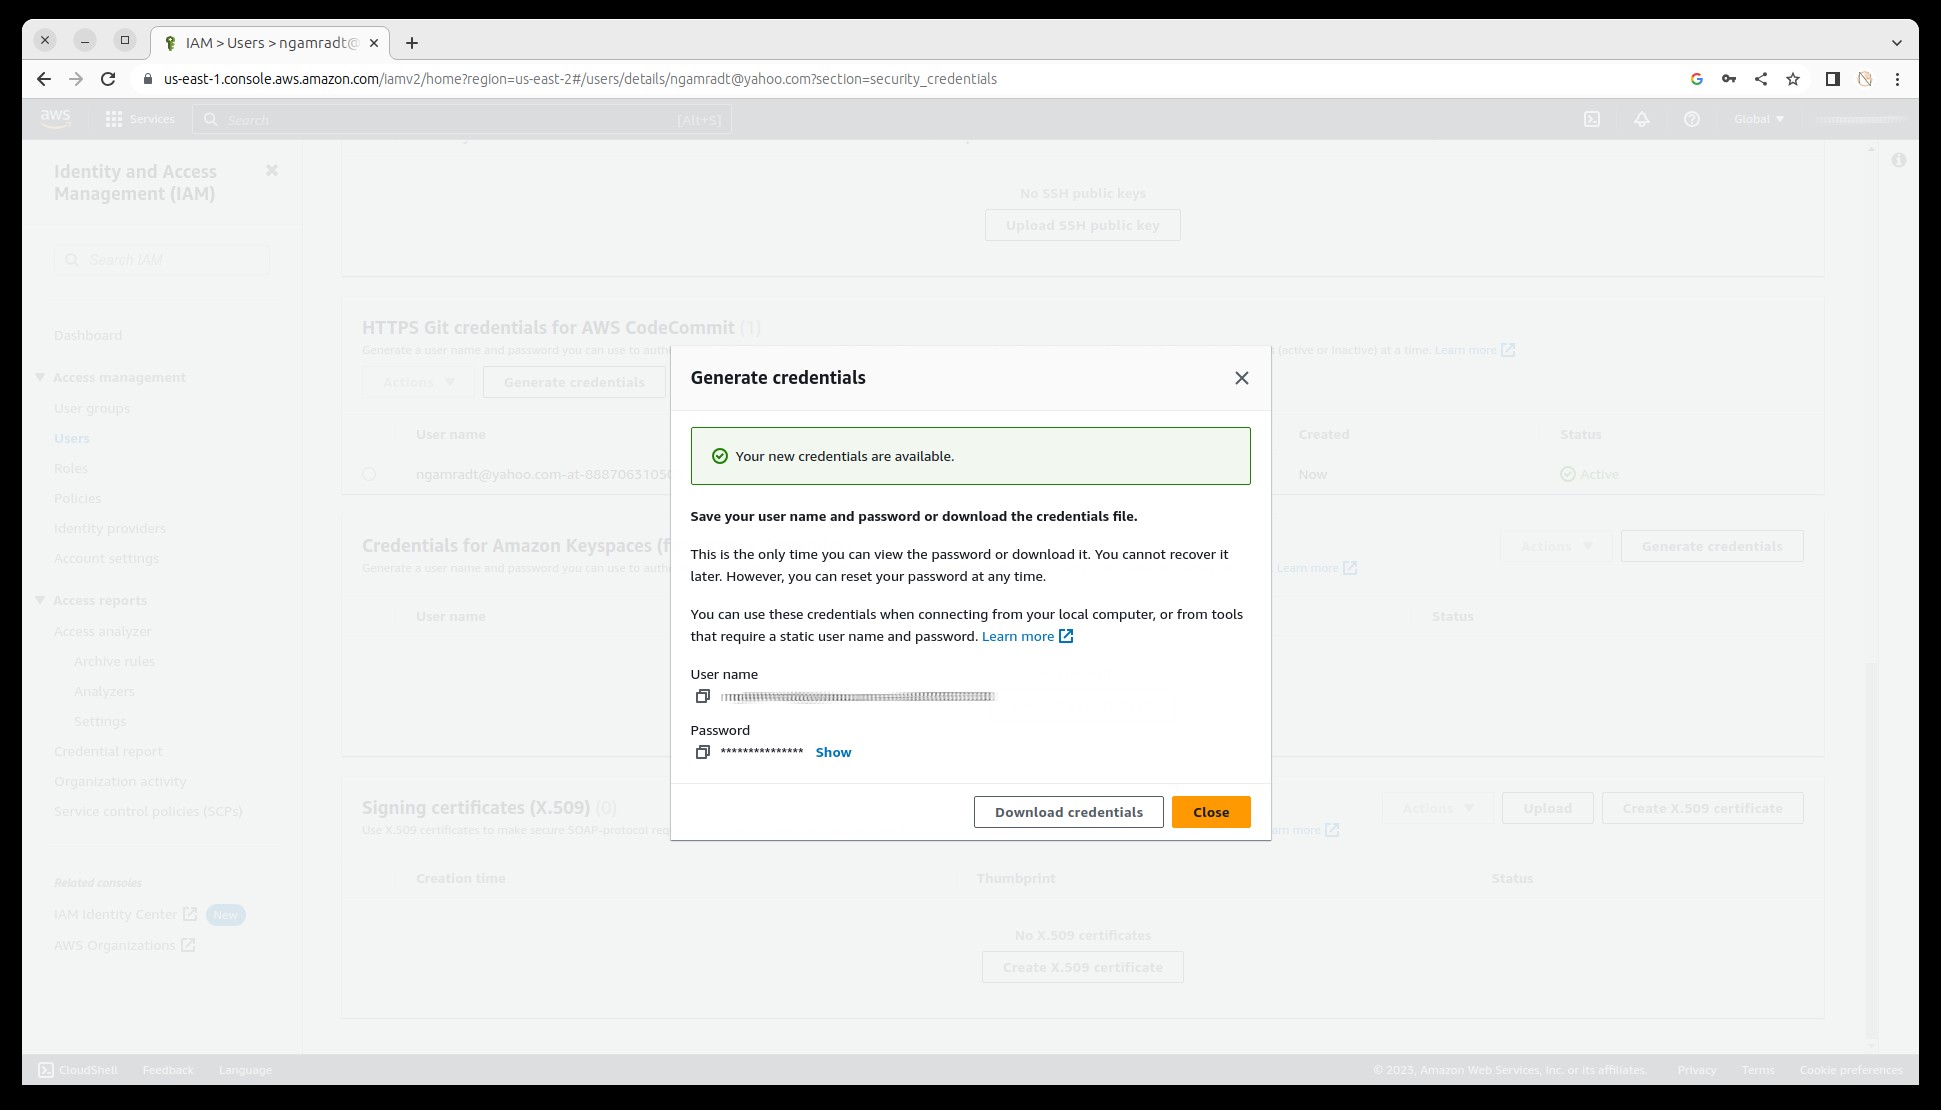Screen dimensions: 1941x1110
Task: Click the Google icon in address bar
Action: [x=1696, y=79]
